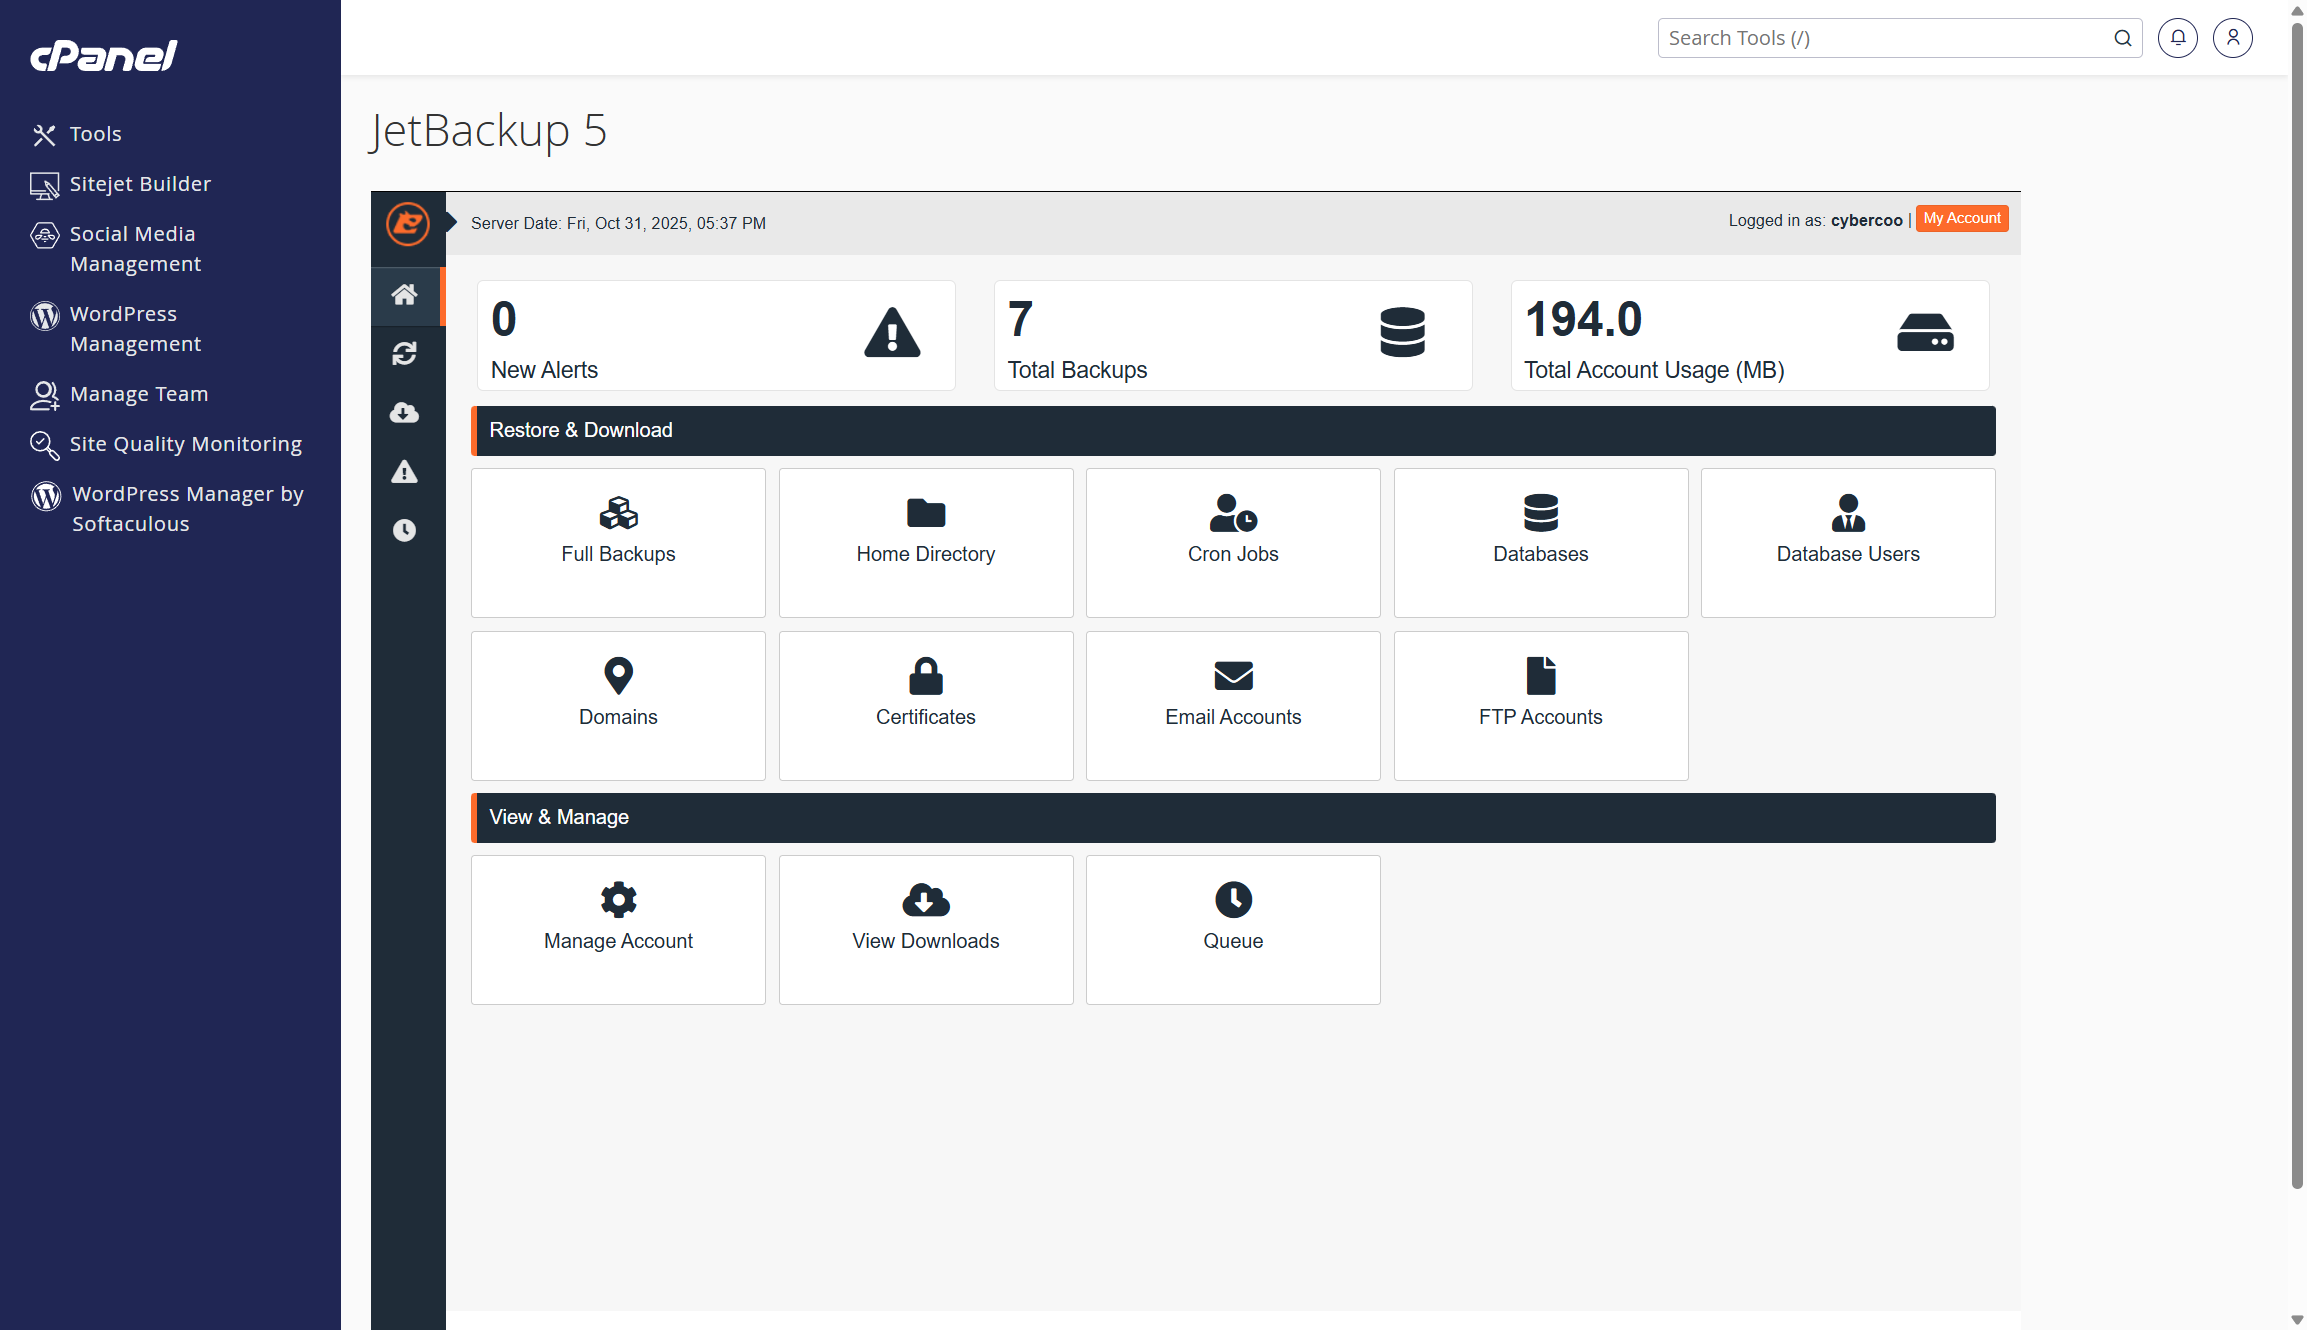Open the queue clock sidebar icon
The height and width of the screenshot is (1330, 2307).
pyautogui.click(x=404, y=530)
